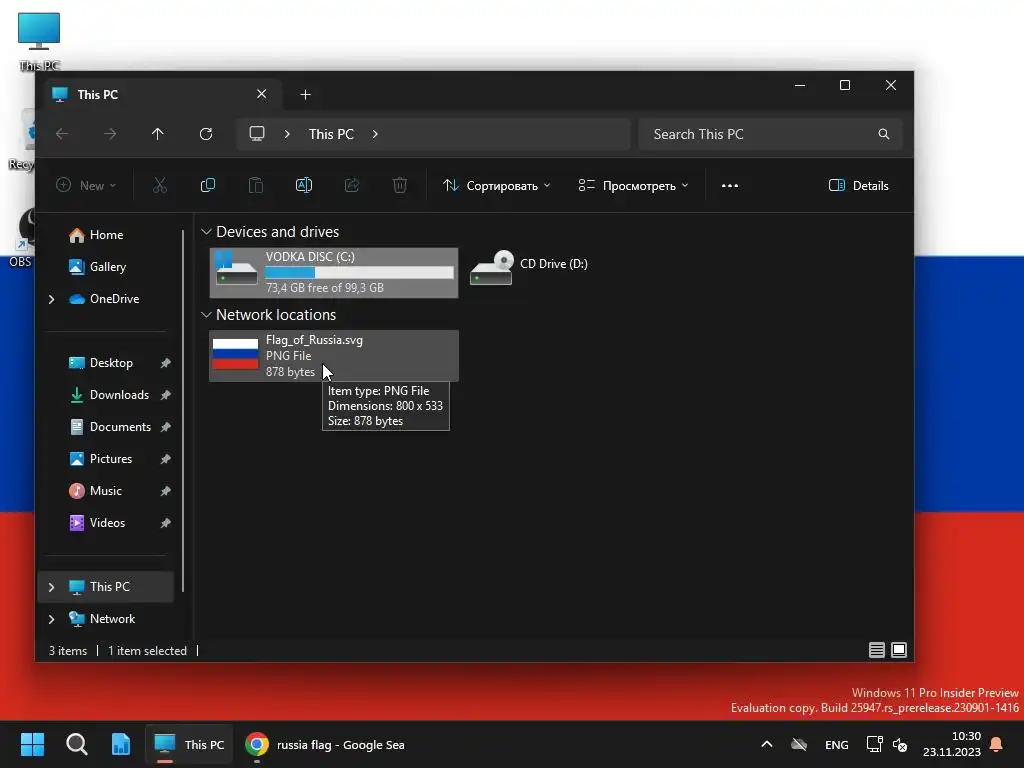Click the Copy icon in toolbar
The image size is (1024, 768).
pyautogui.click(x=208, y=185)
